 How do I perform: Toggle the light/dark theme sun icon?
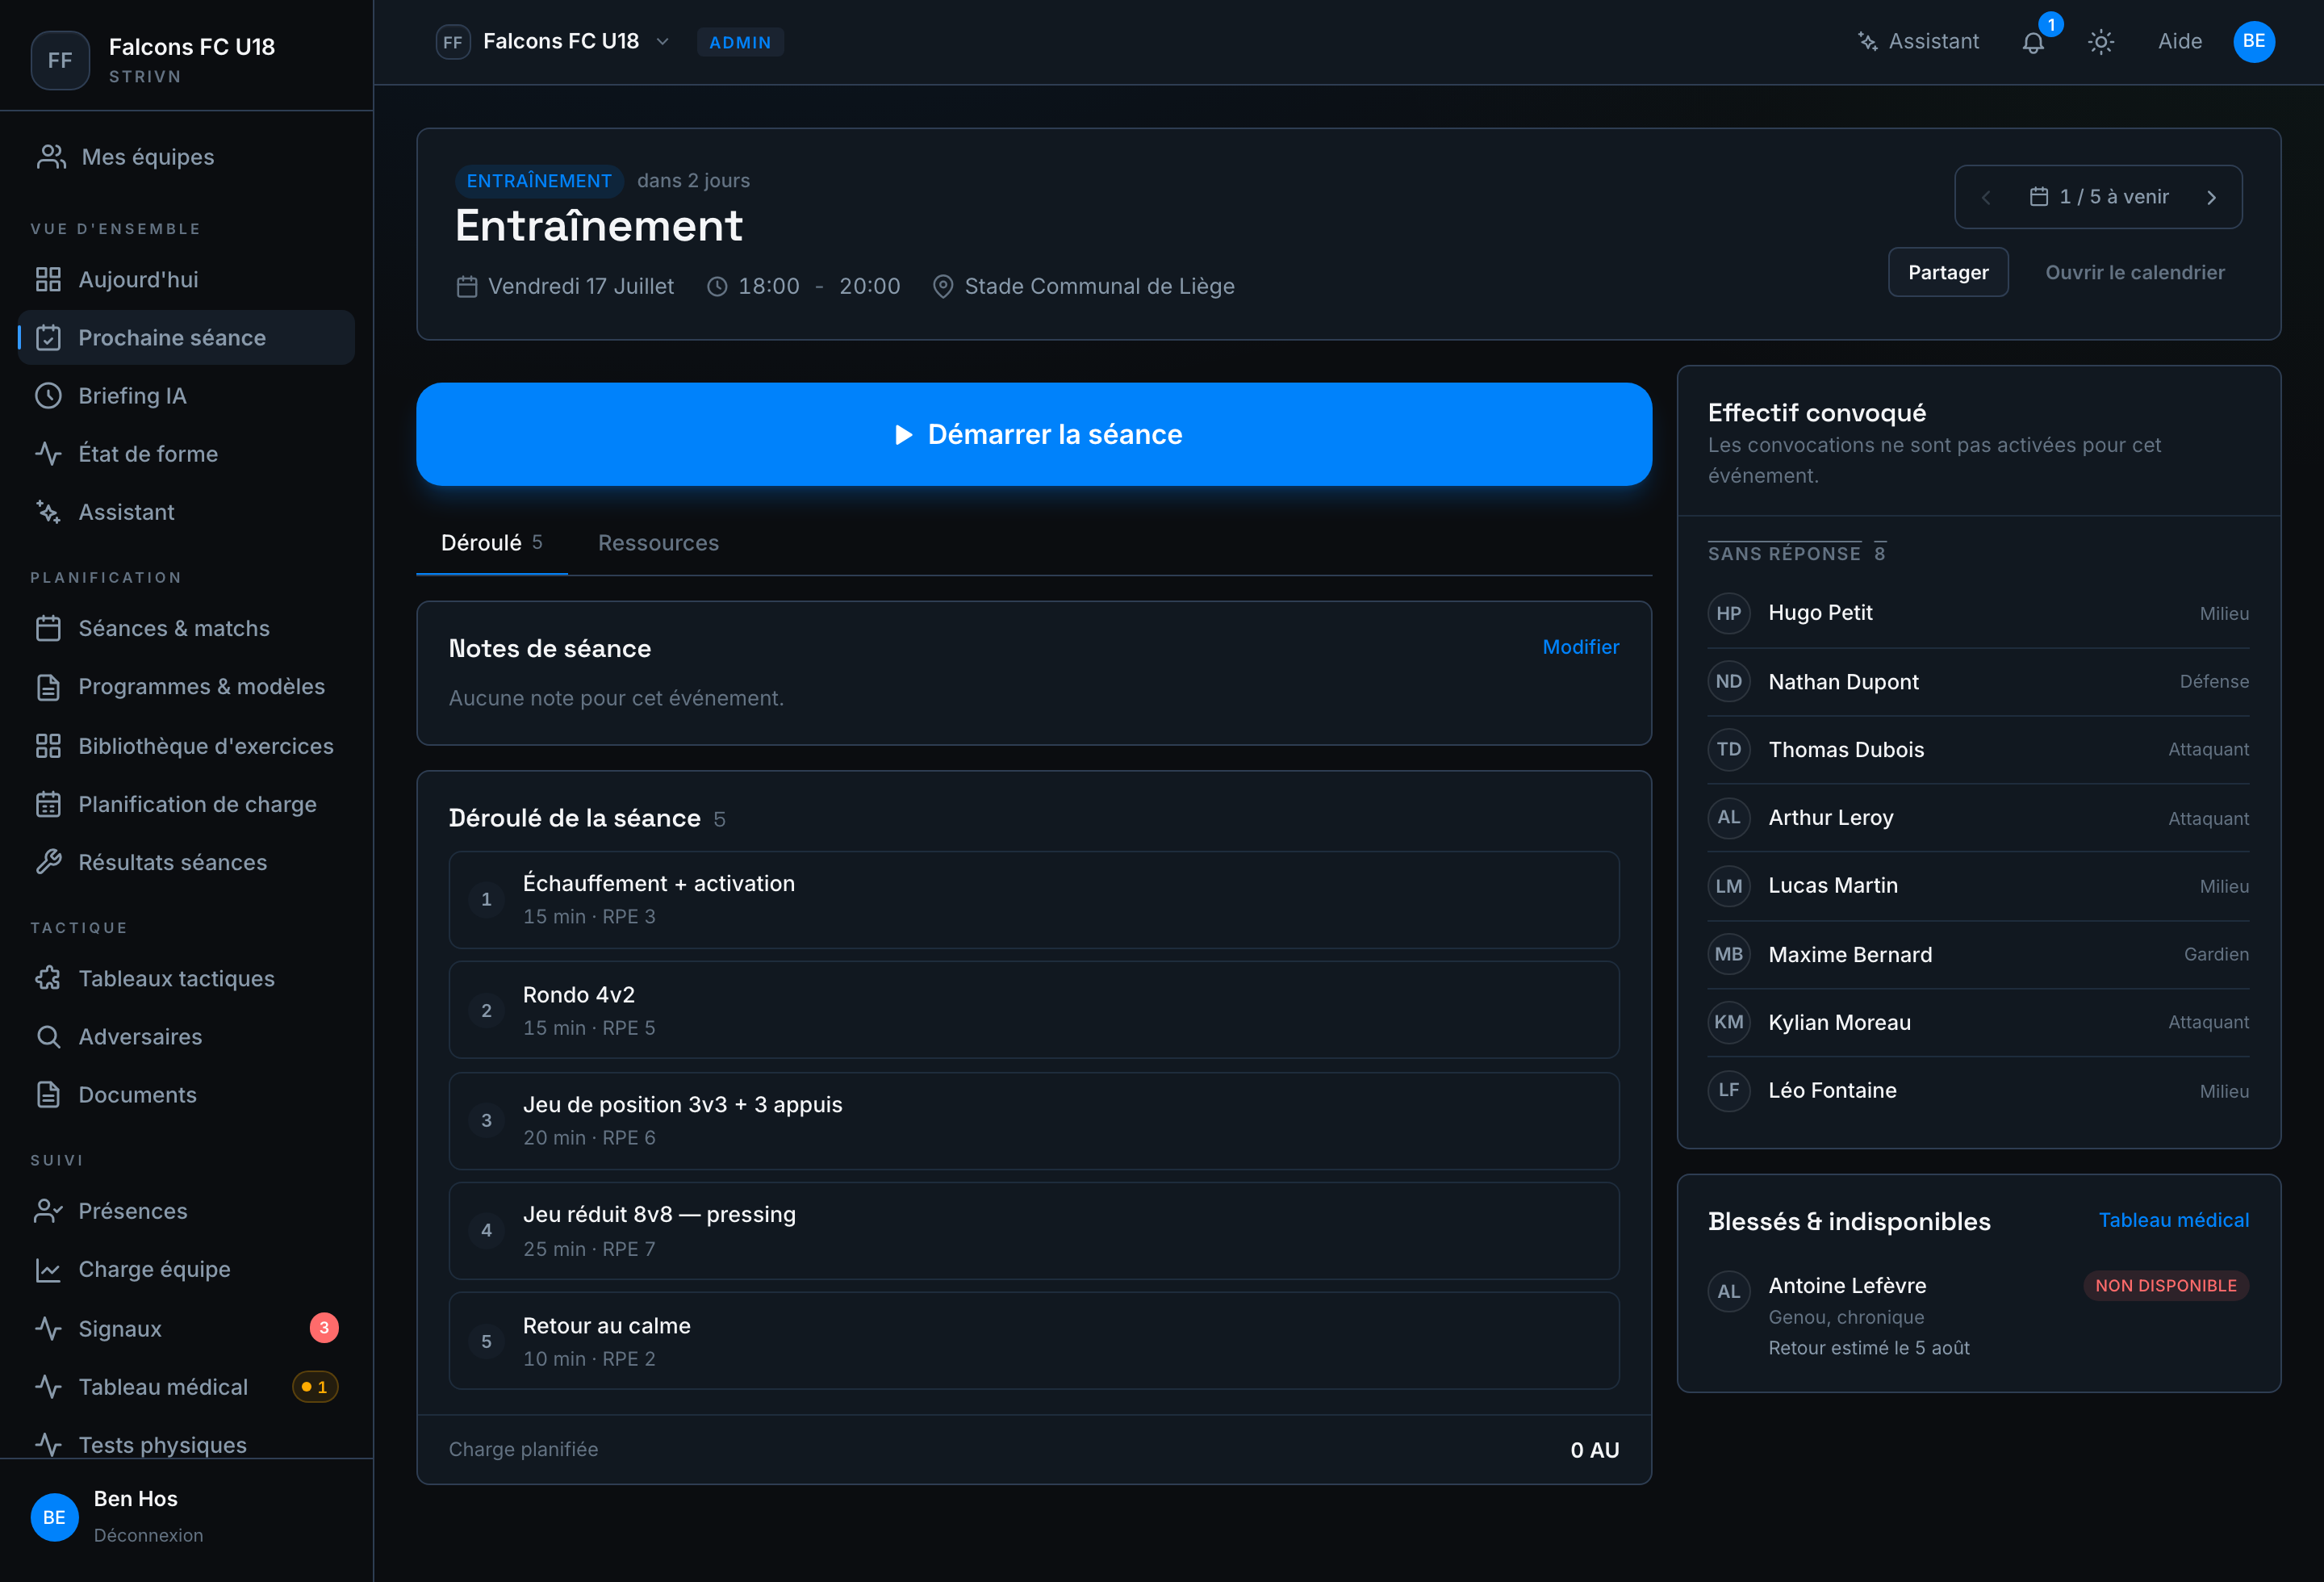click(2101, 42)
